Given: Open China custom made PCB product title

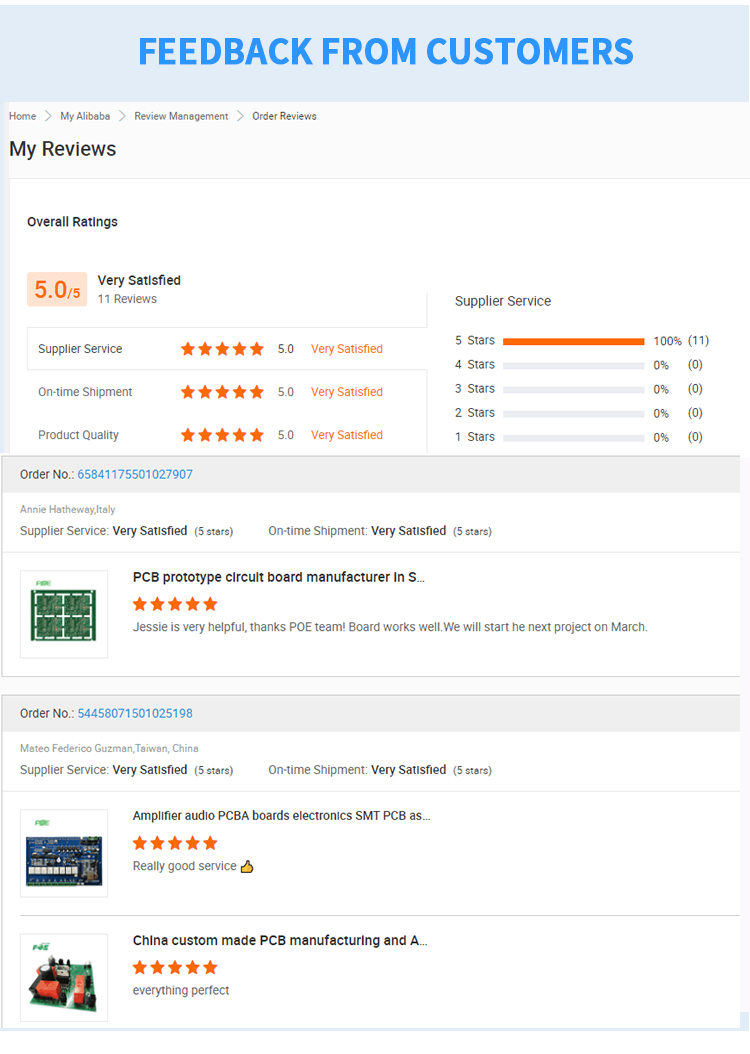Looking at the screenshot, I should [x=280, y=940].
